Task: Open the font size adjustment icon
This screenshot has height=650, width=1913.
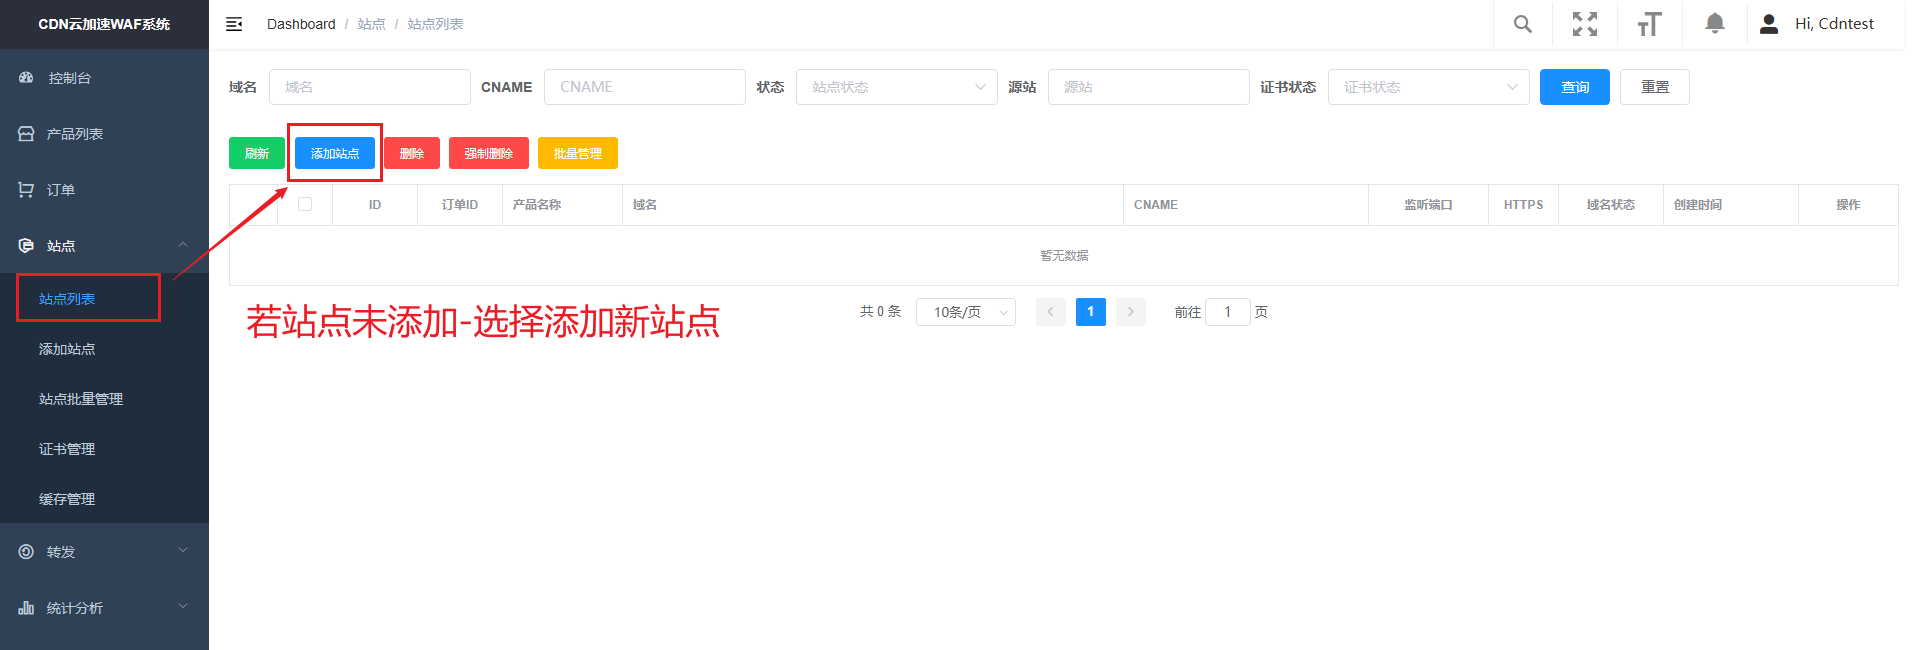Action: point(1649,24)
